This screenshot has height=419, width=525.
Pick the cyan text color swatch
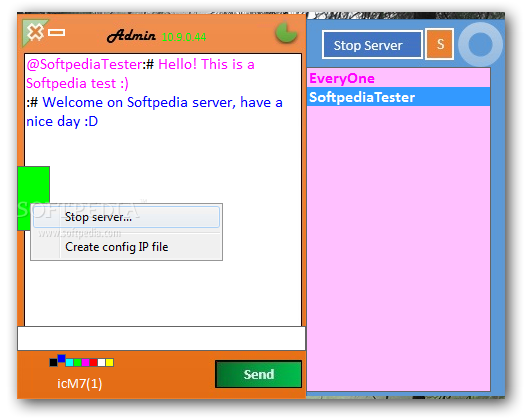click(69, 362)
